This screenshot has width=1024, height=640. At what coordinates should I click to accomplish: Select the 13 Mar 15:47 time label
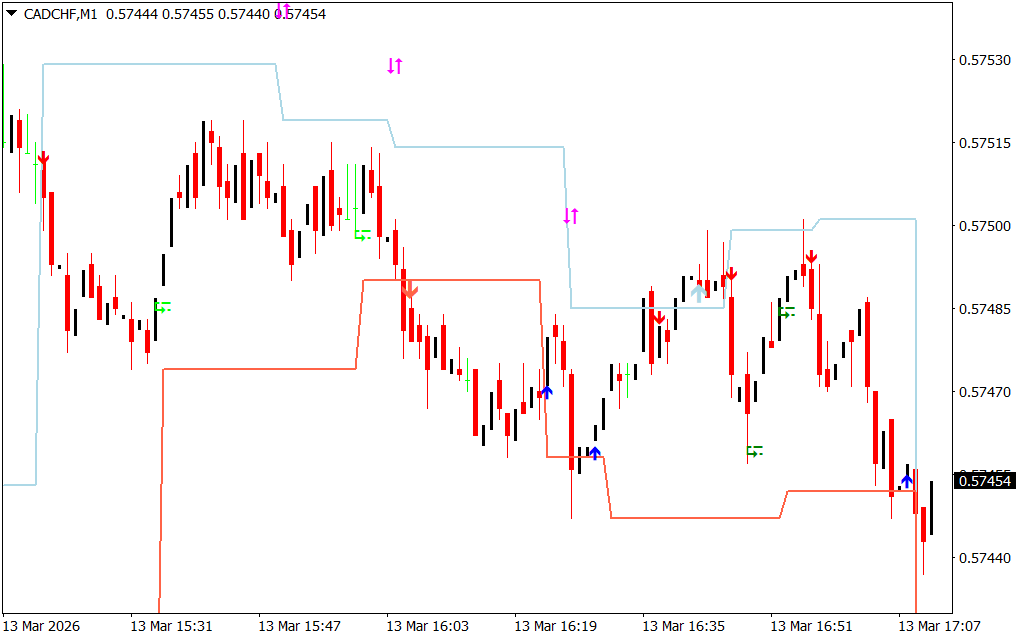299,626
